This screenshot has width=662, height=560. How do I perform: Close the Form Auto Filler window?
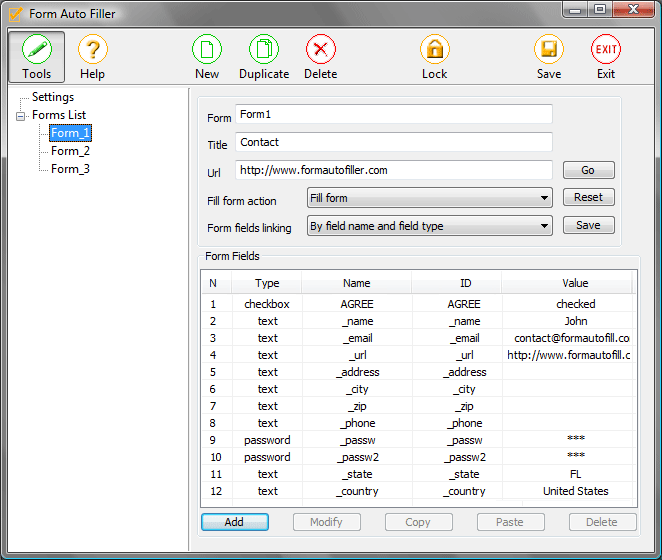(633, 9)
